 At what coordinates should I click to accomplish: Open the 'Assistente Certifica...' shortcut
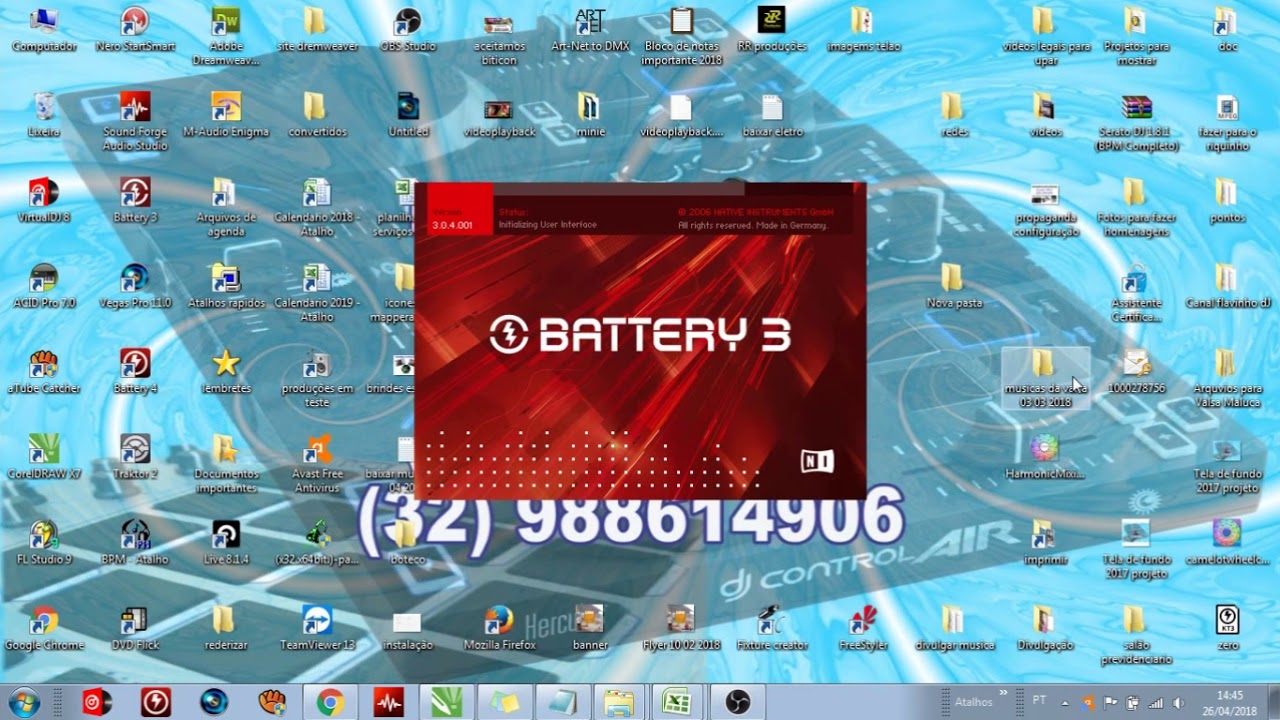point(1137,293)
